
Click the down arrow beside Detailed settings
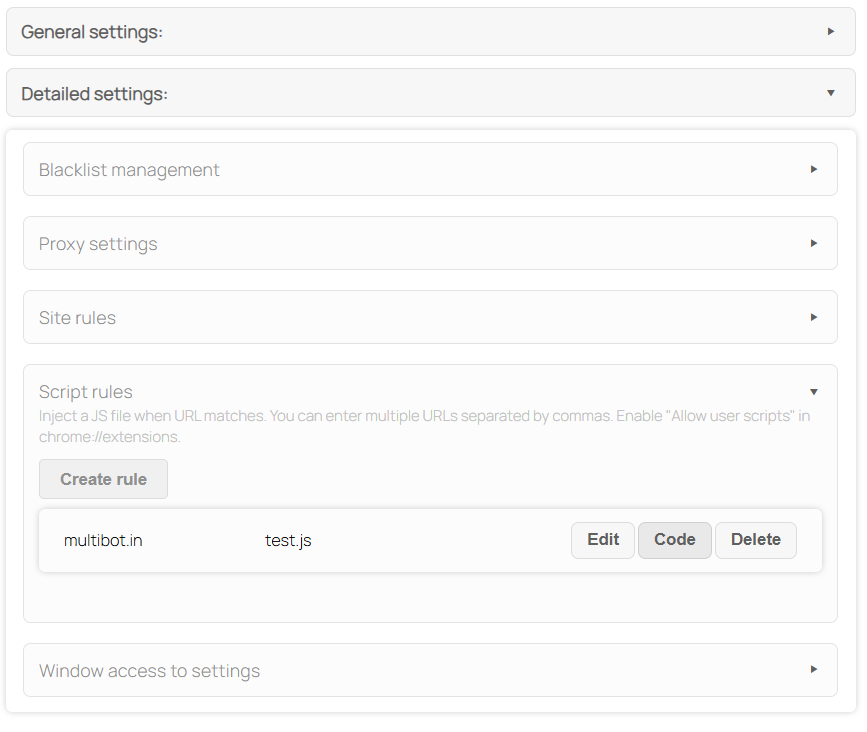(x=831, y=93)
